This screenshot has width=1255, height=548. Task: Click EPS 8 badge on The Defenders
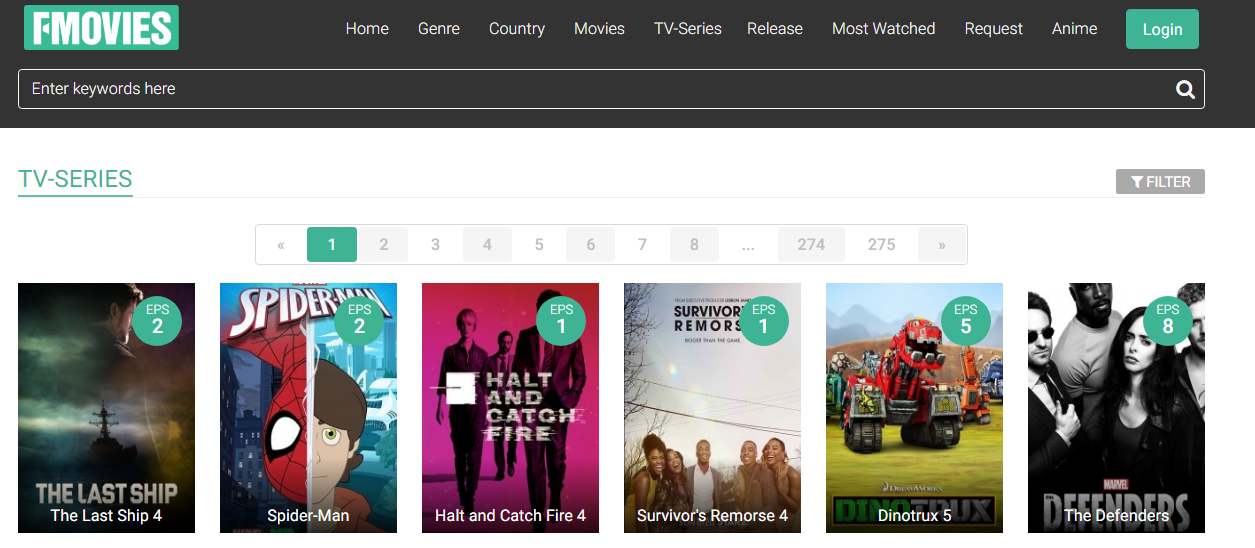1168,321
